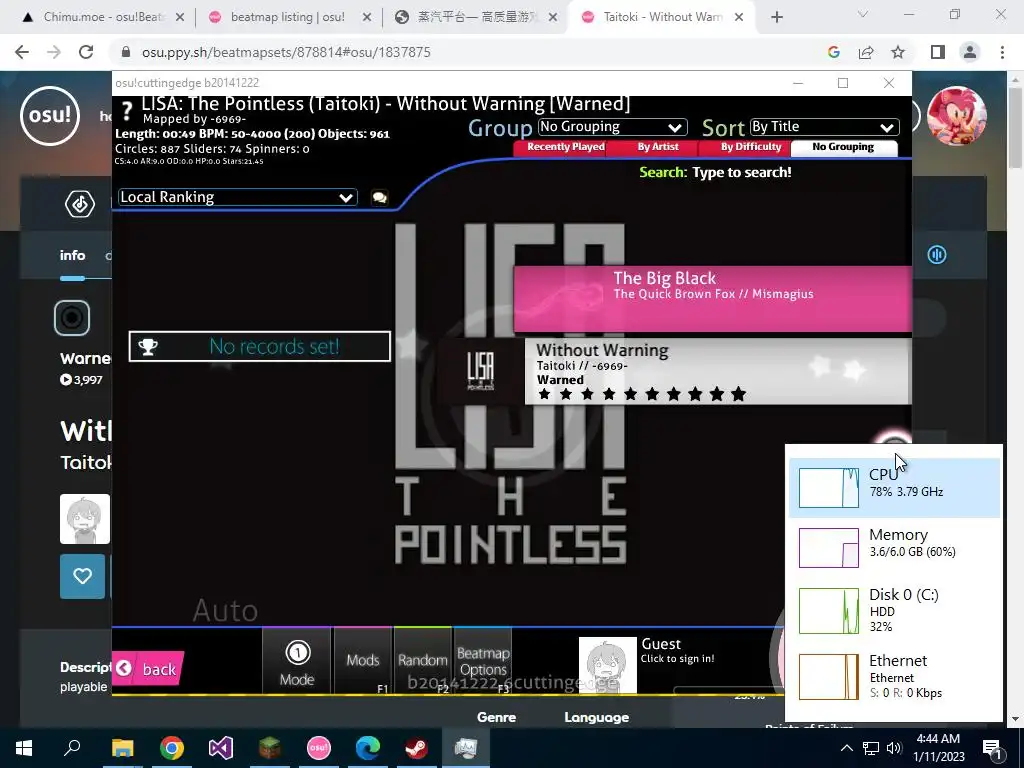This screenshot has width=1024, height=768.
Task: Go back in the browser
Action: [22, 52]
